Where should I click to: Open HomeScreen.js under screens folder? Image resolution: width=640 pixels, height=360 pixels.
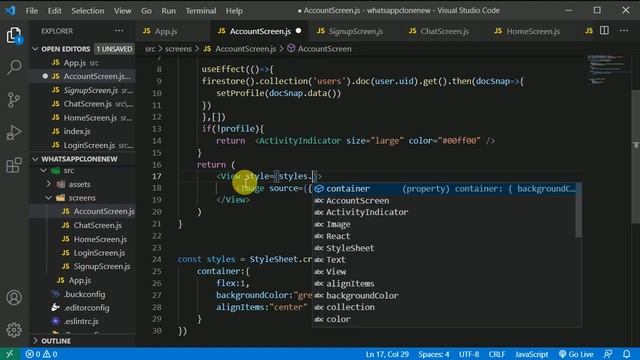[82, 239]
